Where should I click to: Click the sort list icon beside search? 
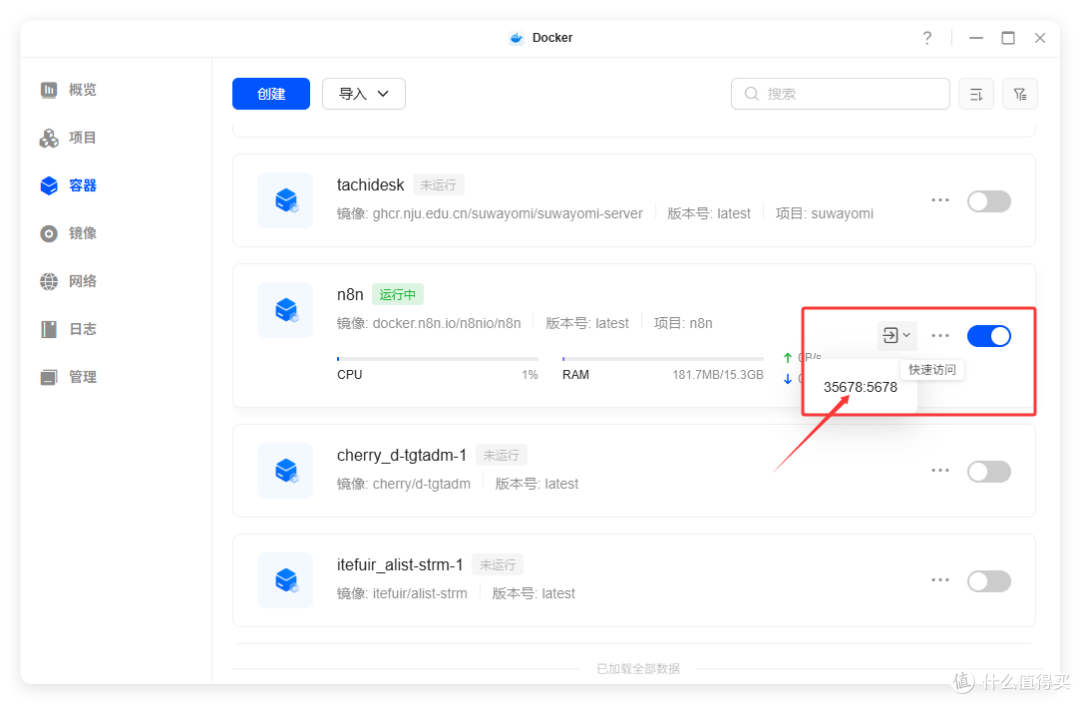pyautogui.click(x=976, y=94)
